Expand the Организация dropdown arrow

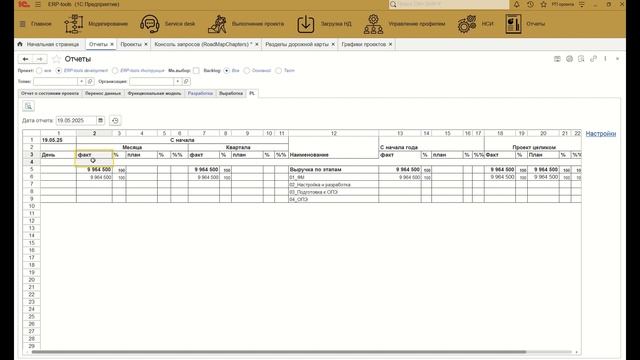178,82
